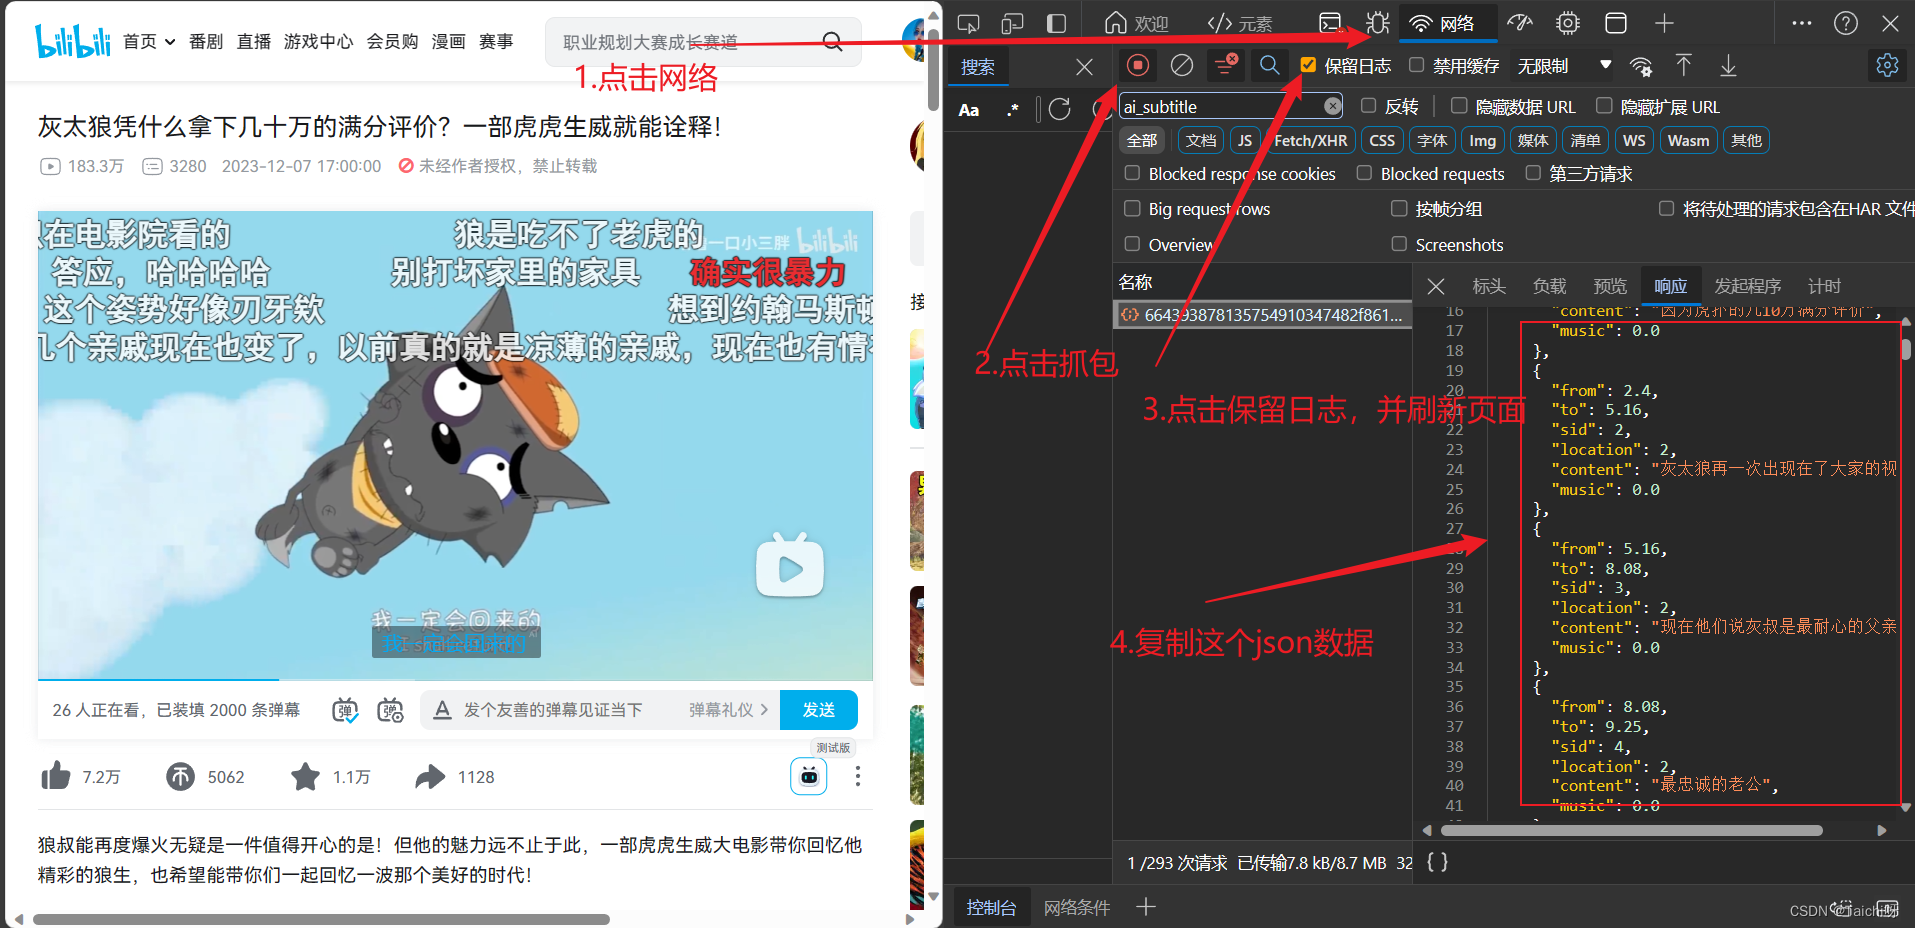The image size is (1915, 928).
Task: Enable Blocked requests checkbox
Action: [1364, 173]
